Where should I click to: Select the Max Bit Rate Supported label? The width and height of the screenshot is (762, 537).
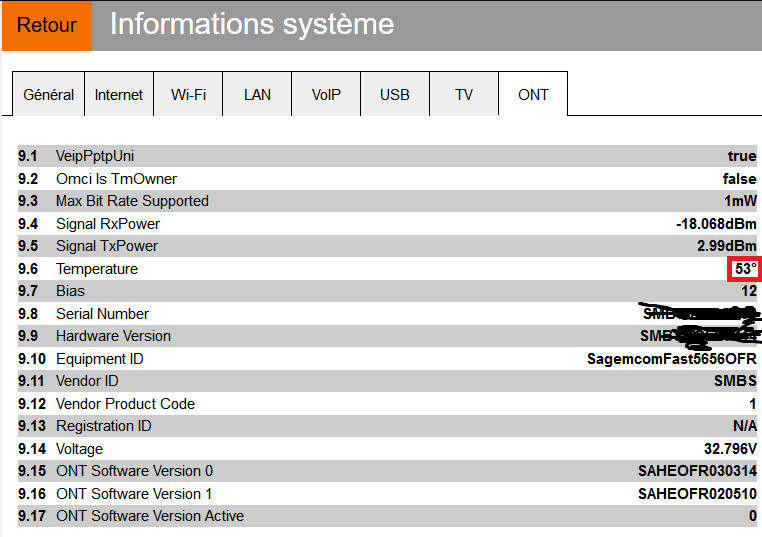(x=132, y=201)
